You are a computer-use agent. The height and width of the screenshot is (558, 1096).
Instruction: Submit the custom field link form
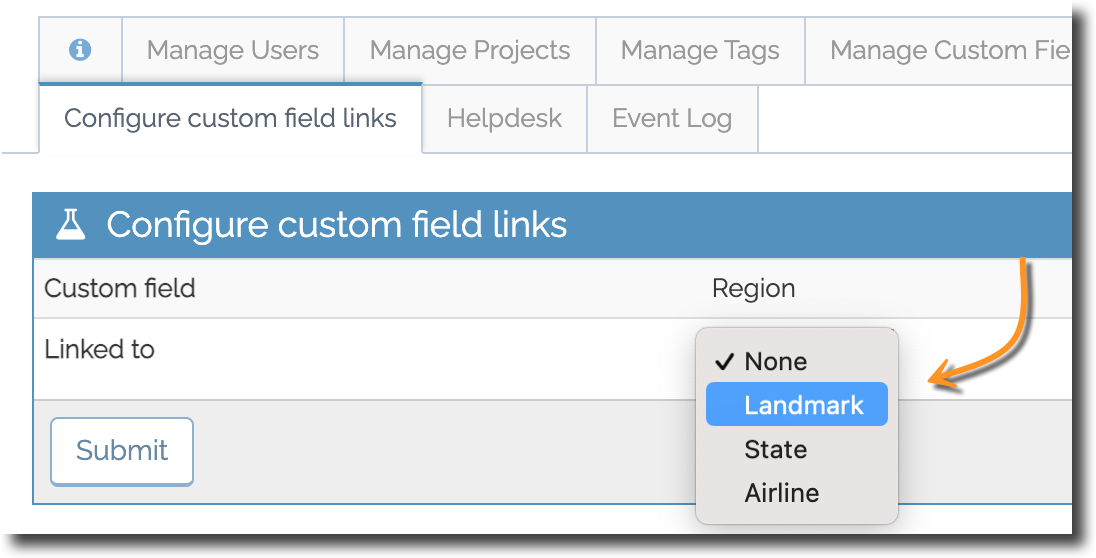(122, 451)
